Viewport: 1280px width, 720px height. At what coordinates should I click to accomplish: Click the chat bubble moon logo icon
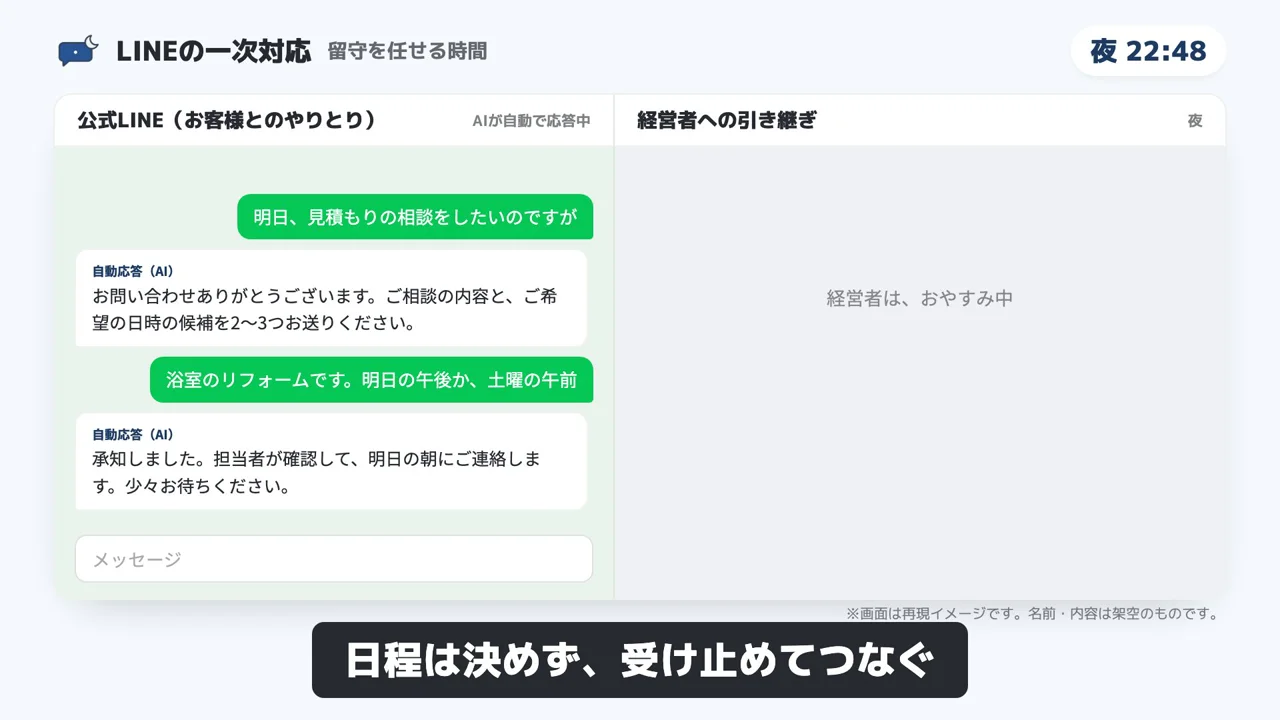coord(79,50)
